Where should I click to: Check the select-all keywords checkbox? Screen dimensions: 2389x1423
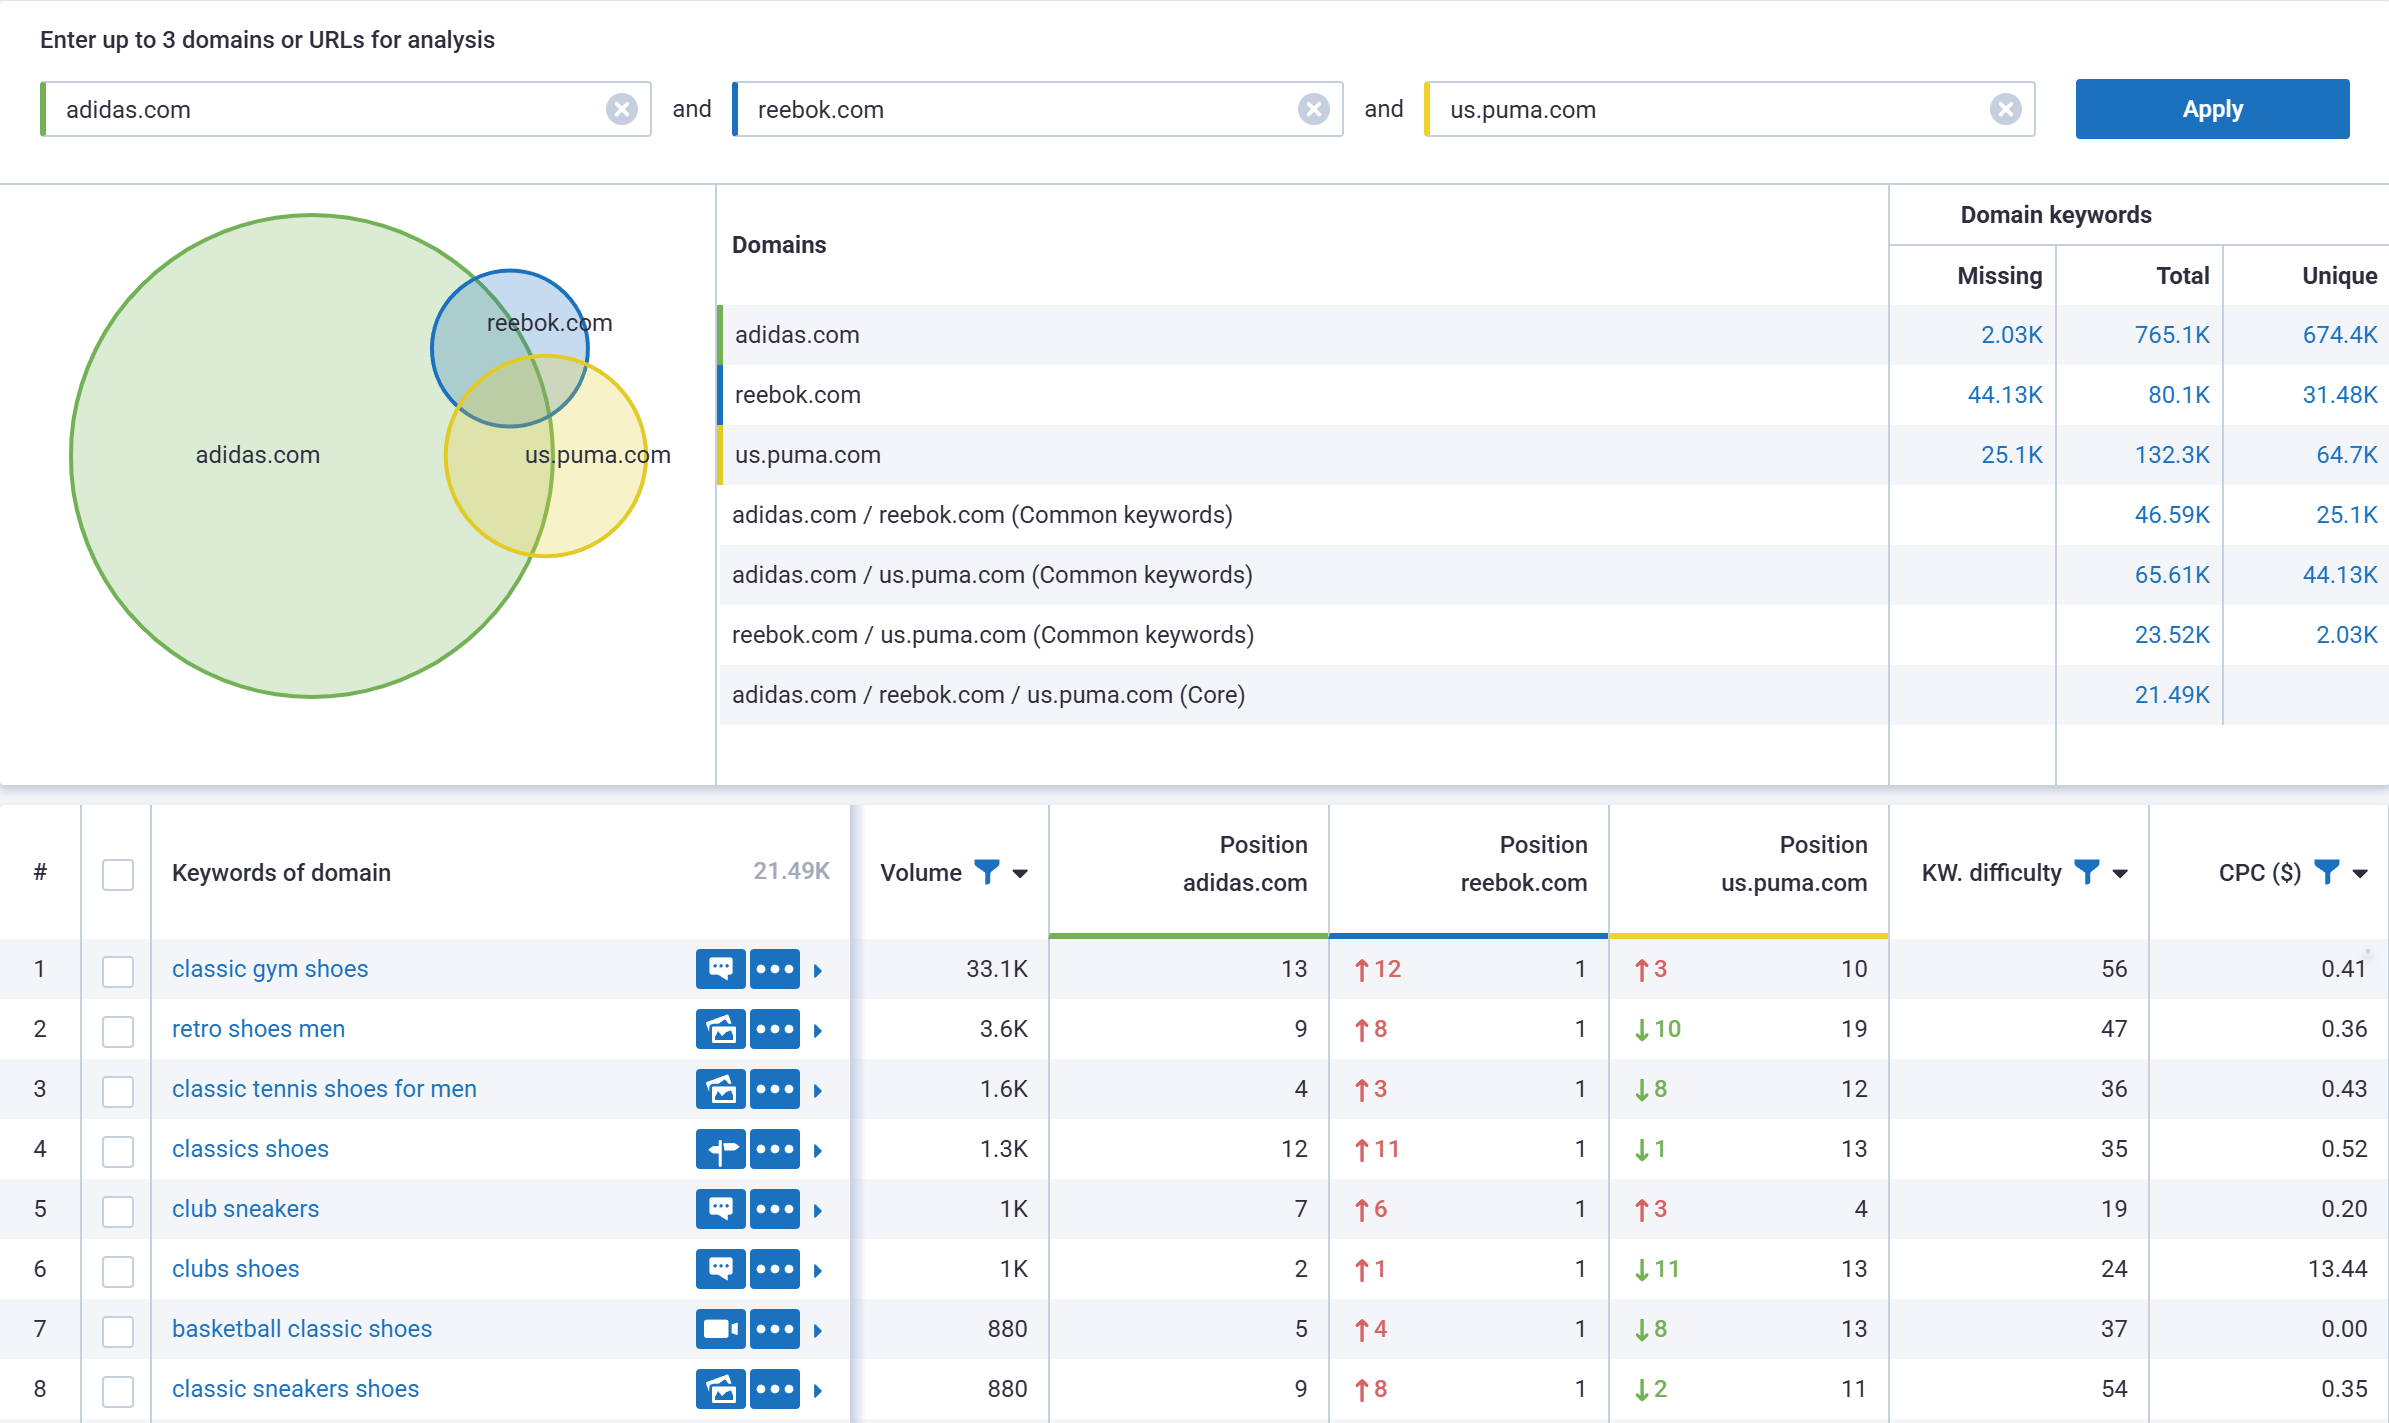coord(118,874)
